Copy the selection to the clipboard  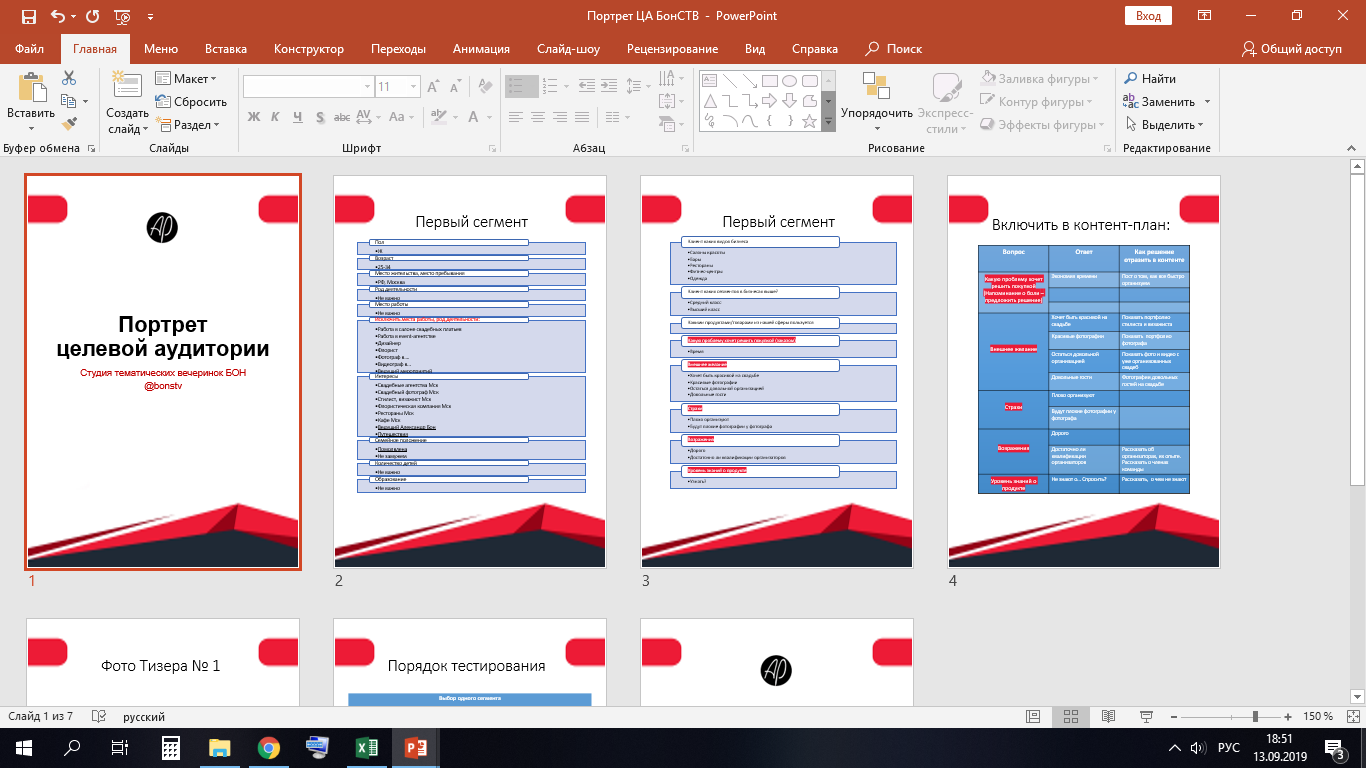pyautogui.click(x=69, y=101)
